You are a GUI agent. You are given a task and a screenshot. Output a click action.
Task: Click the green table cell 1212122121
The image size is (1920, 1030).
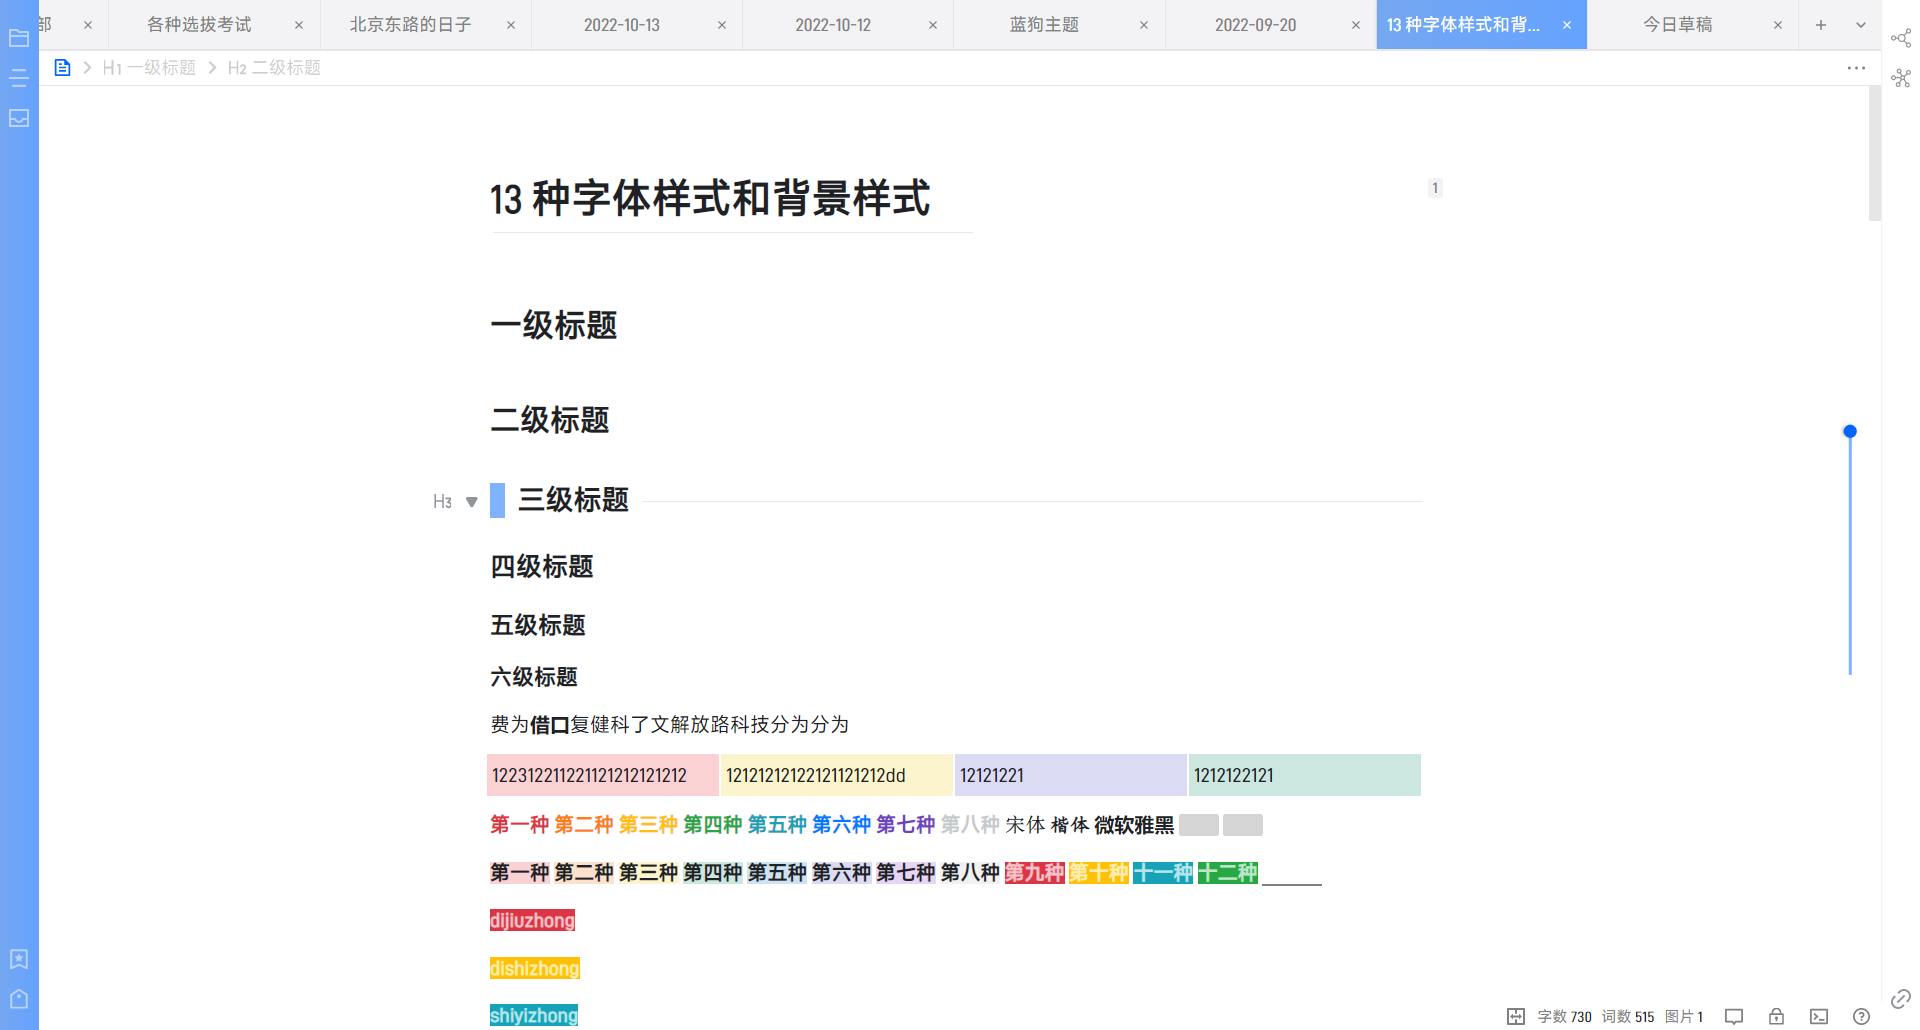(1305, 775)
